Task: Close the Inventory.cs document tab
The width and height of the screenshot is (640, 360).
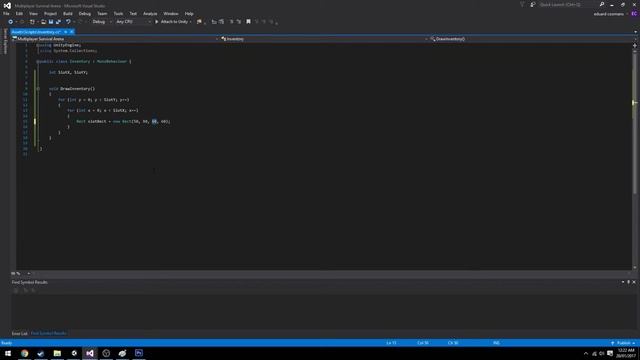Action: pos(71,32)
